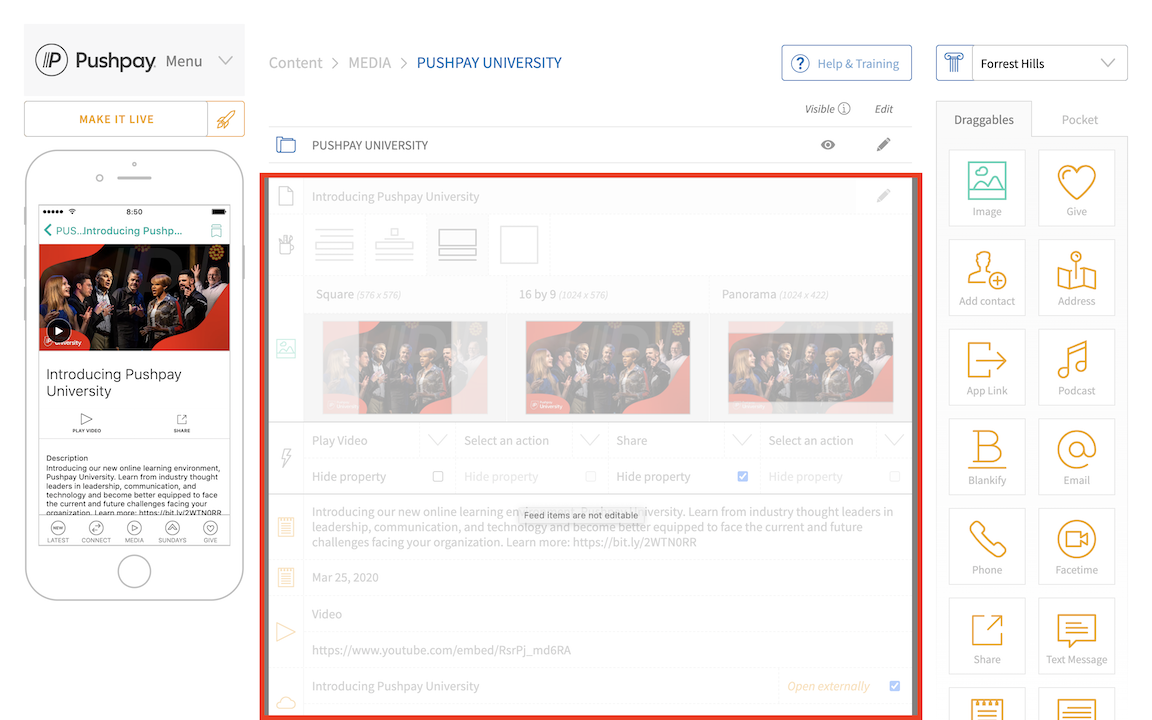
Task: Click the Help & Training button
Action: click(x=846, y=63)
